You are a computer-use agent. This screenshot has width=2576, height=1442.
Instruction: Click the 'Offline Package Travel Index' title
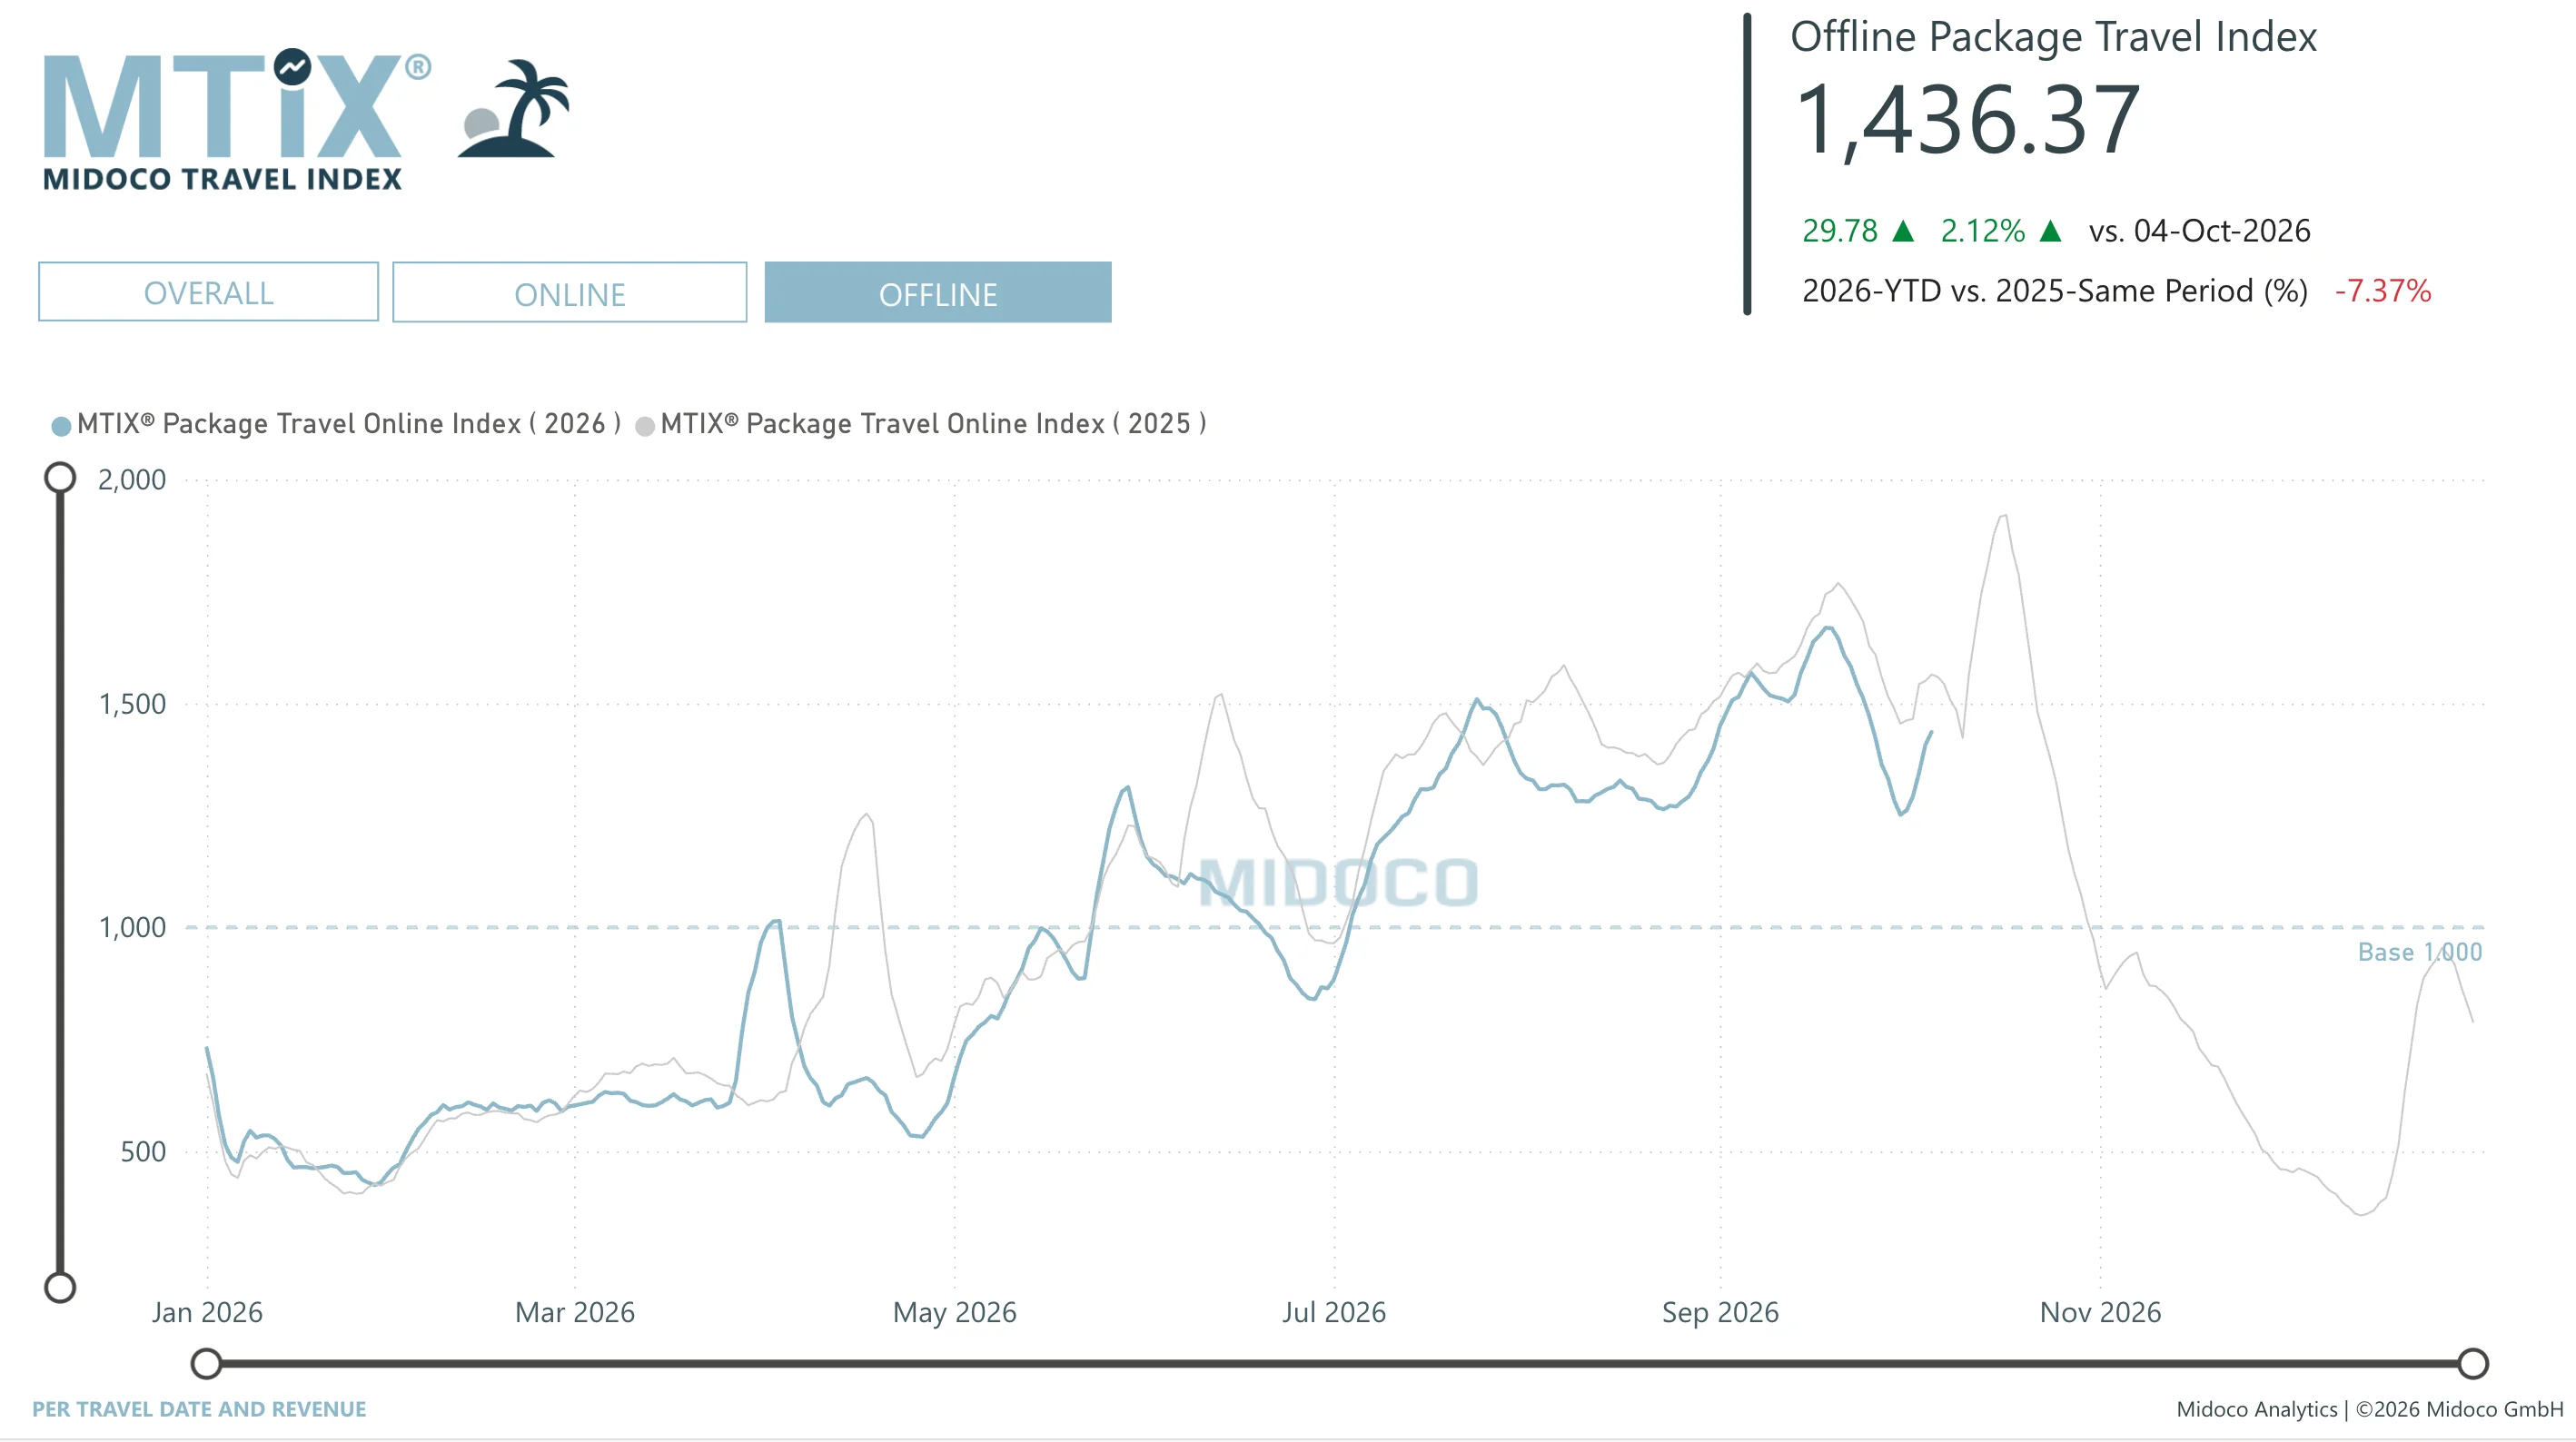(2054, 37)
